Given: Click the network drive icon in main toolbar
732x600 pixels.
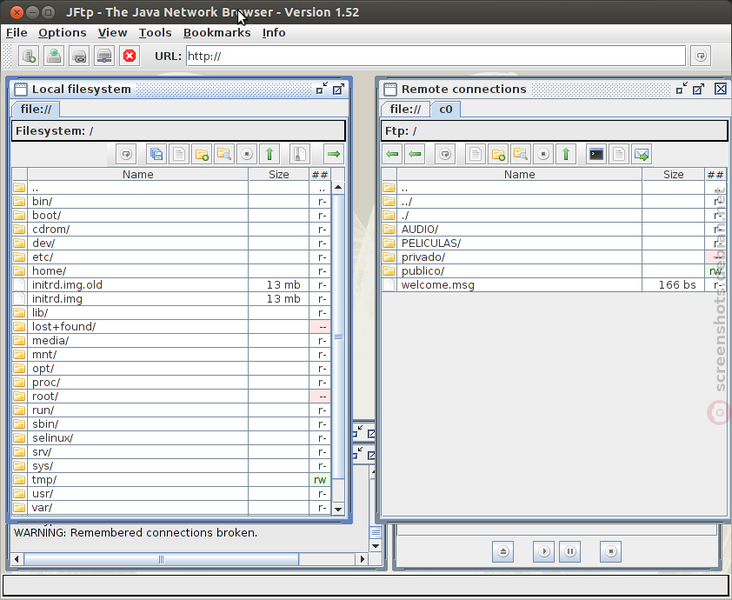Looking at the screenshot, I should [x=104, y=56].
